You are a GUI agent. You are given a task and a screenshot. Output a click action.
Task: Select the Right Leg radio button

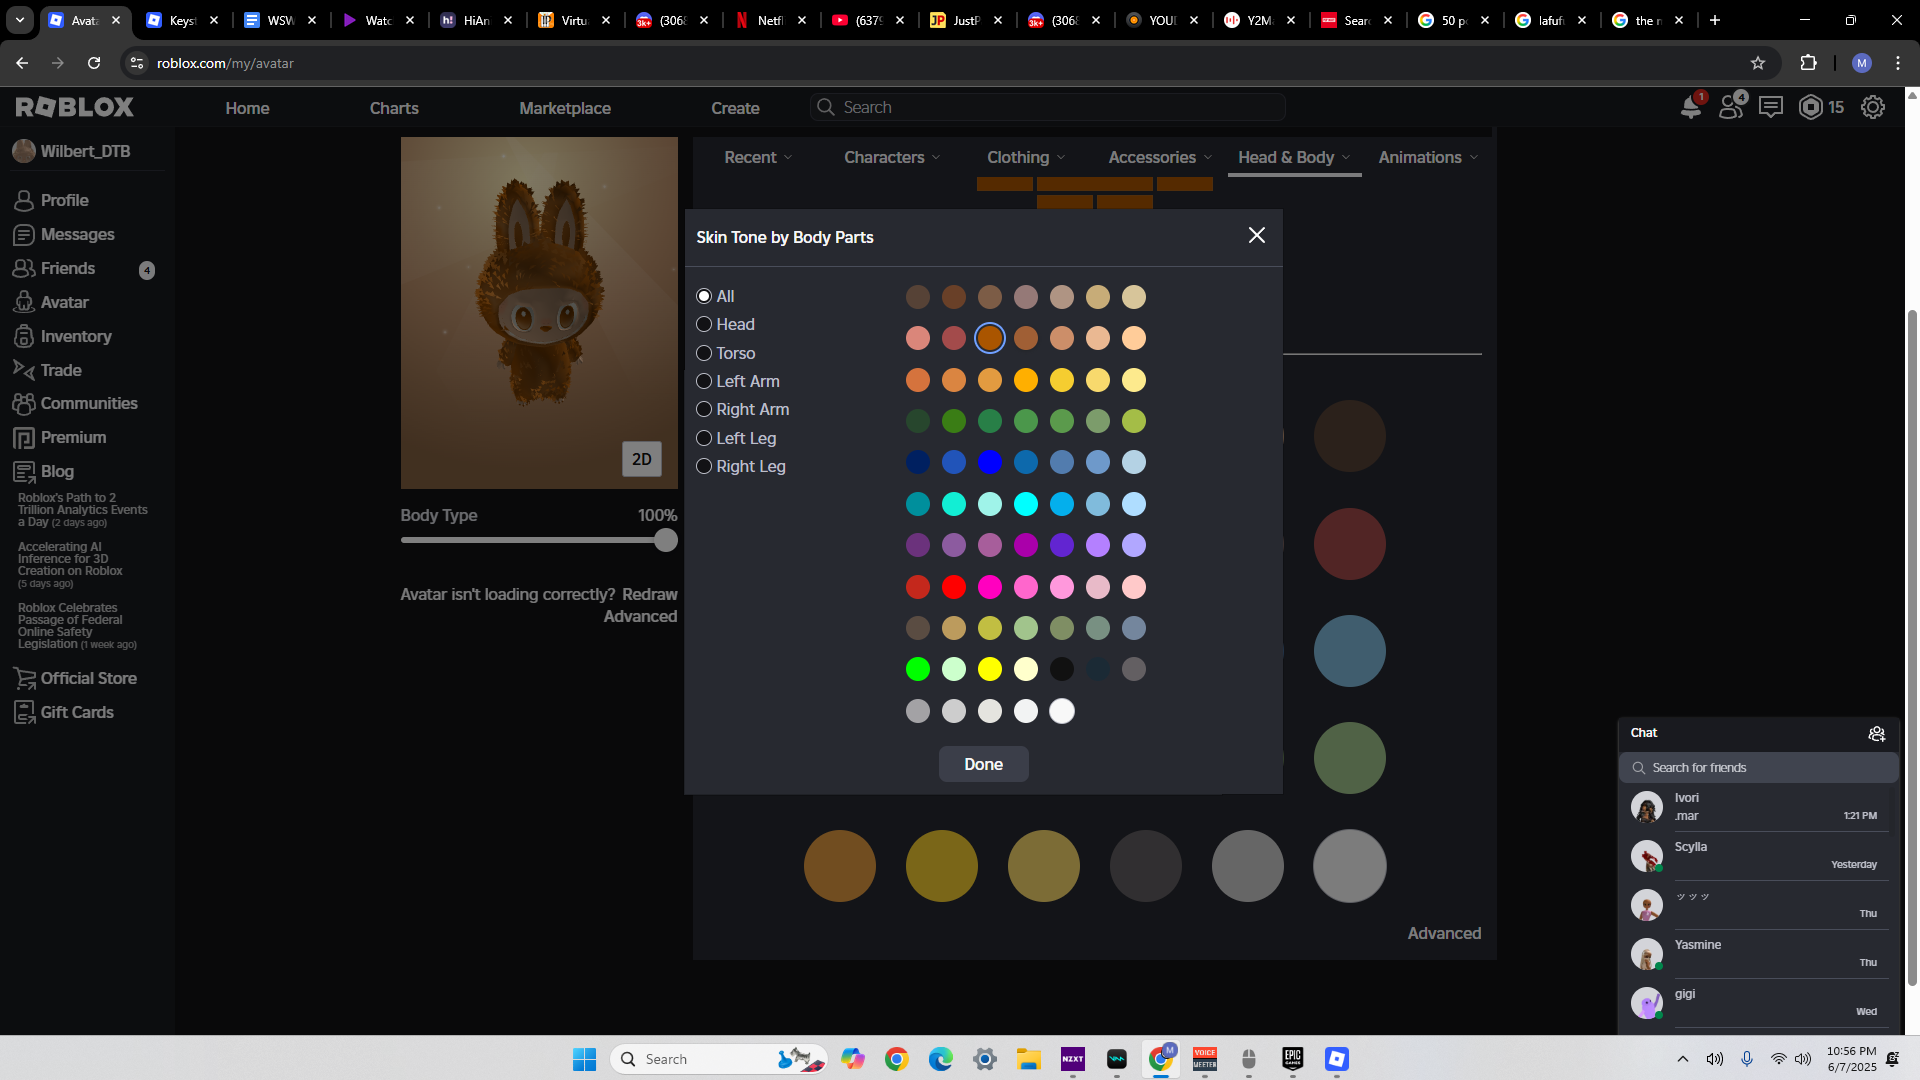(x=704, y=467)
